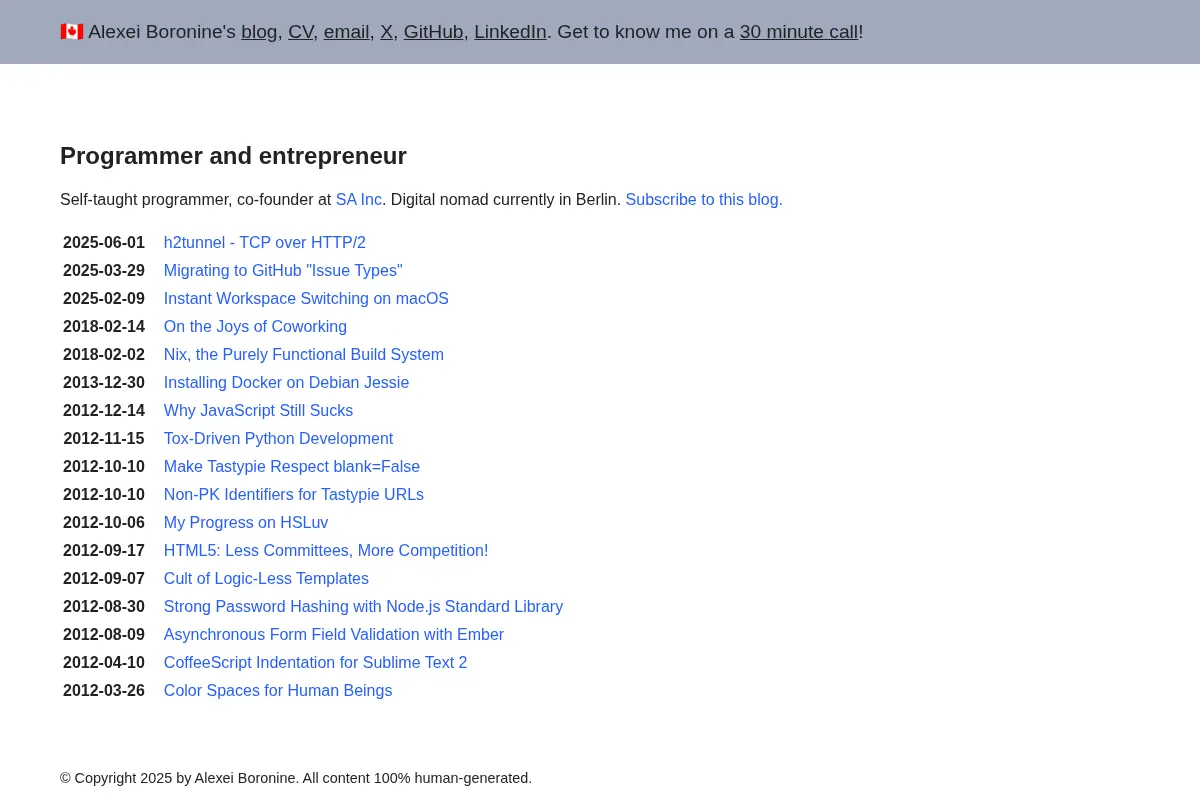Read My Progress on HSLuv post
1200x800 pixels.
(x=246, y=523)
